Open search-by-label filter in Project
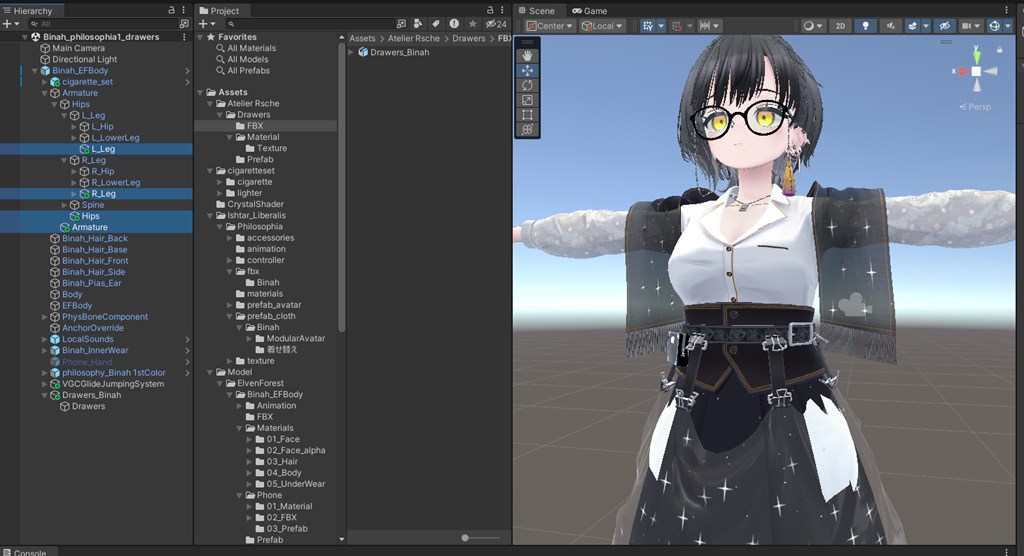 coord(436,24)
